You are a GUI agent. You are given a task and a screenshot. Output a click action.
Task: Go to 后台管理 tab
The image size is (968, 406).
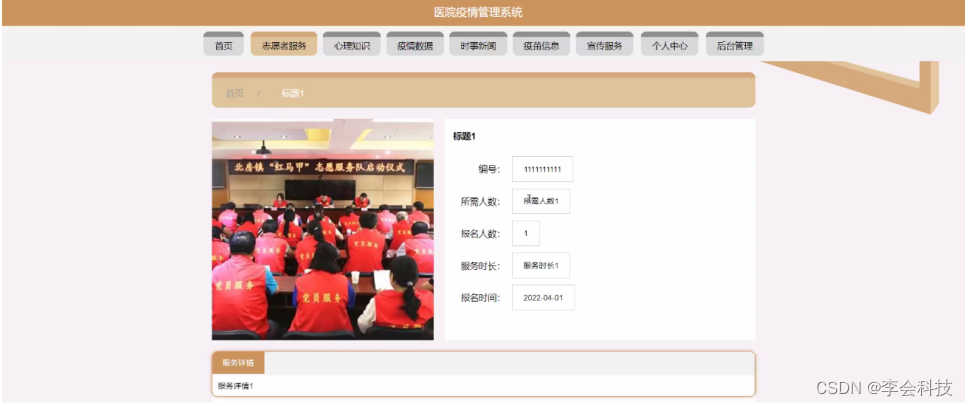pyautogui.click(x=735, y=44)
